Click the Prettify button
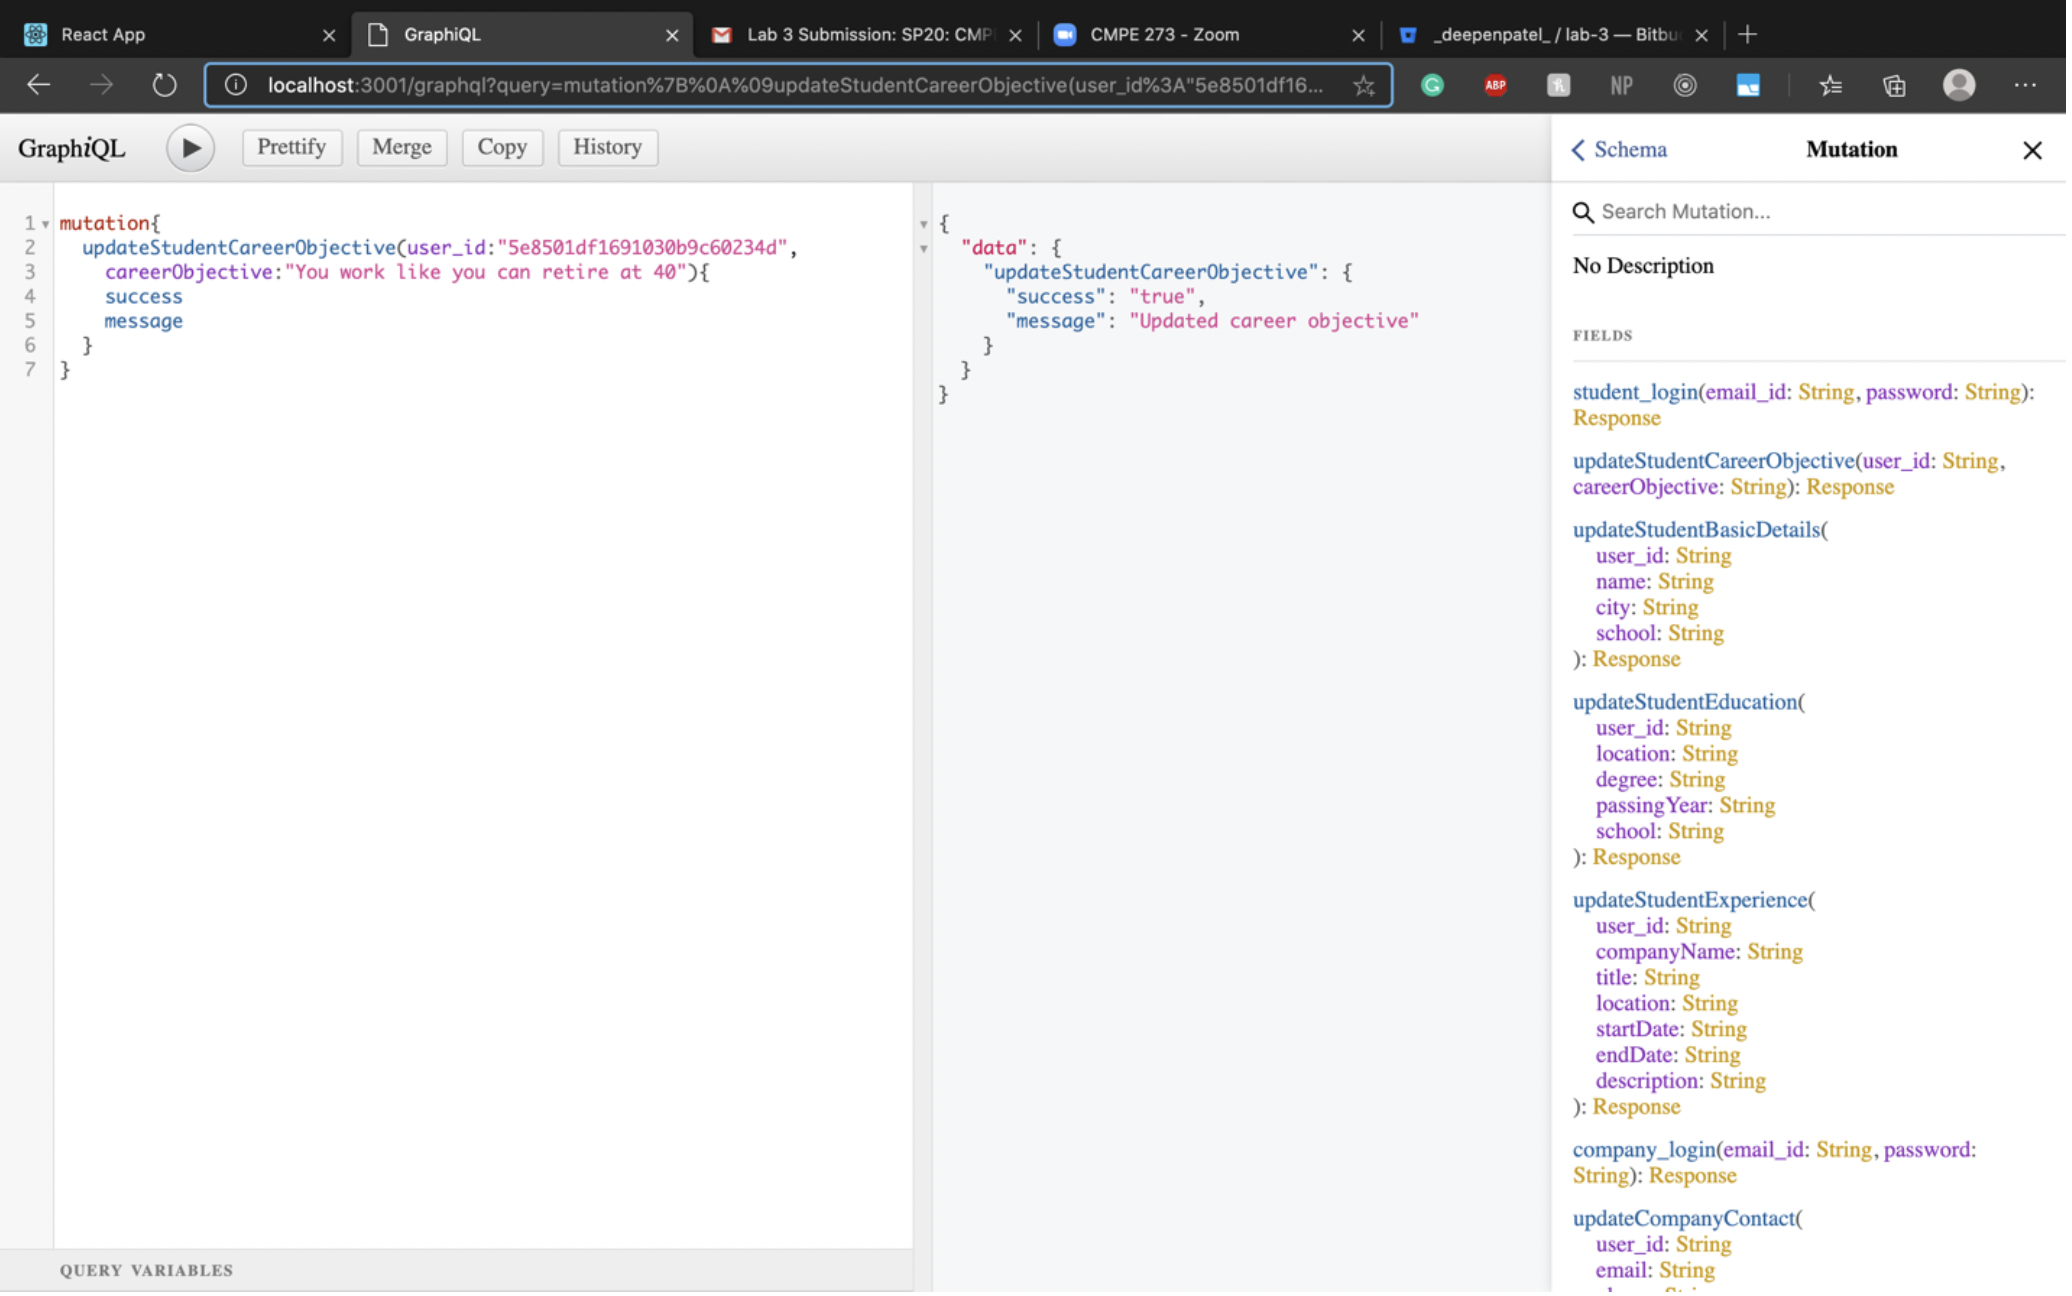 [x=292, y=148]
